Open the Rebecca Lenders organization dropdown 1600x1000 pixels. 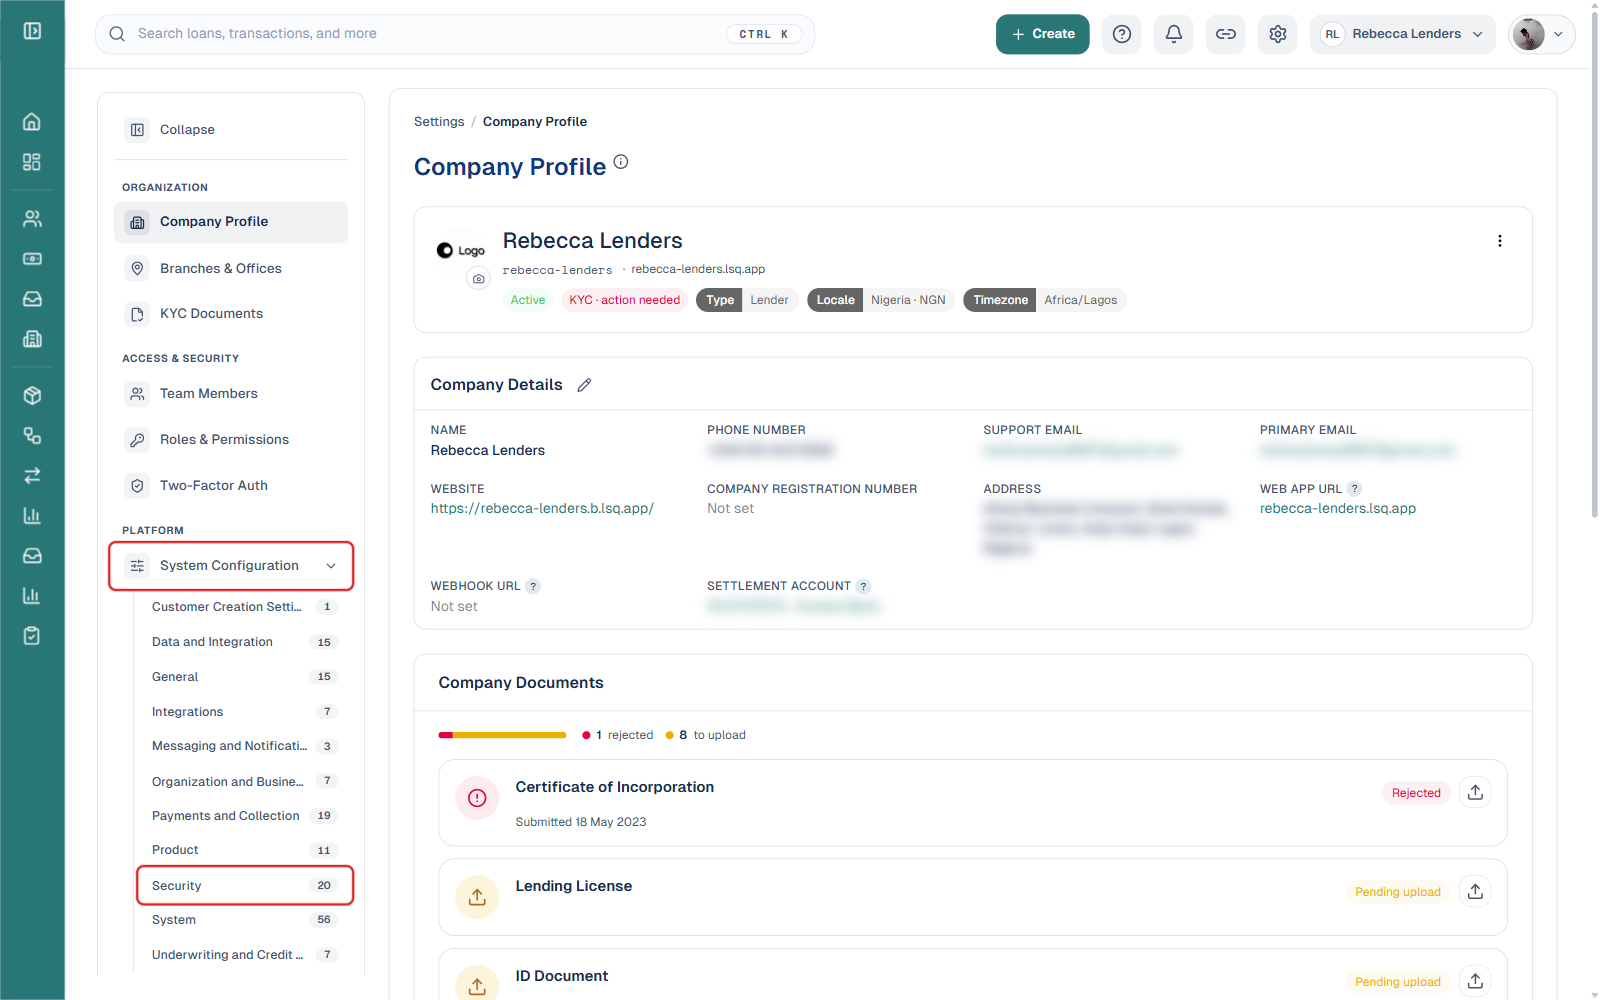pyautogui.click(x=1403, y=34)
